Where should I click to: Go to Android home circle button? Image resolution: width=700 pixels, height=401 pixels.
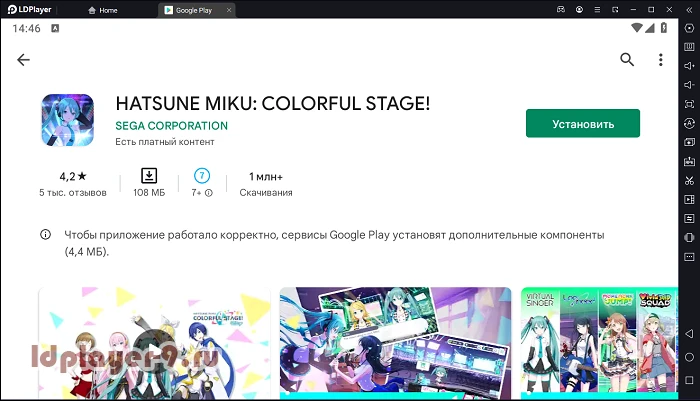coord(689,357)
